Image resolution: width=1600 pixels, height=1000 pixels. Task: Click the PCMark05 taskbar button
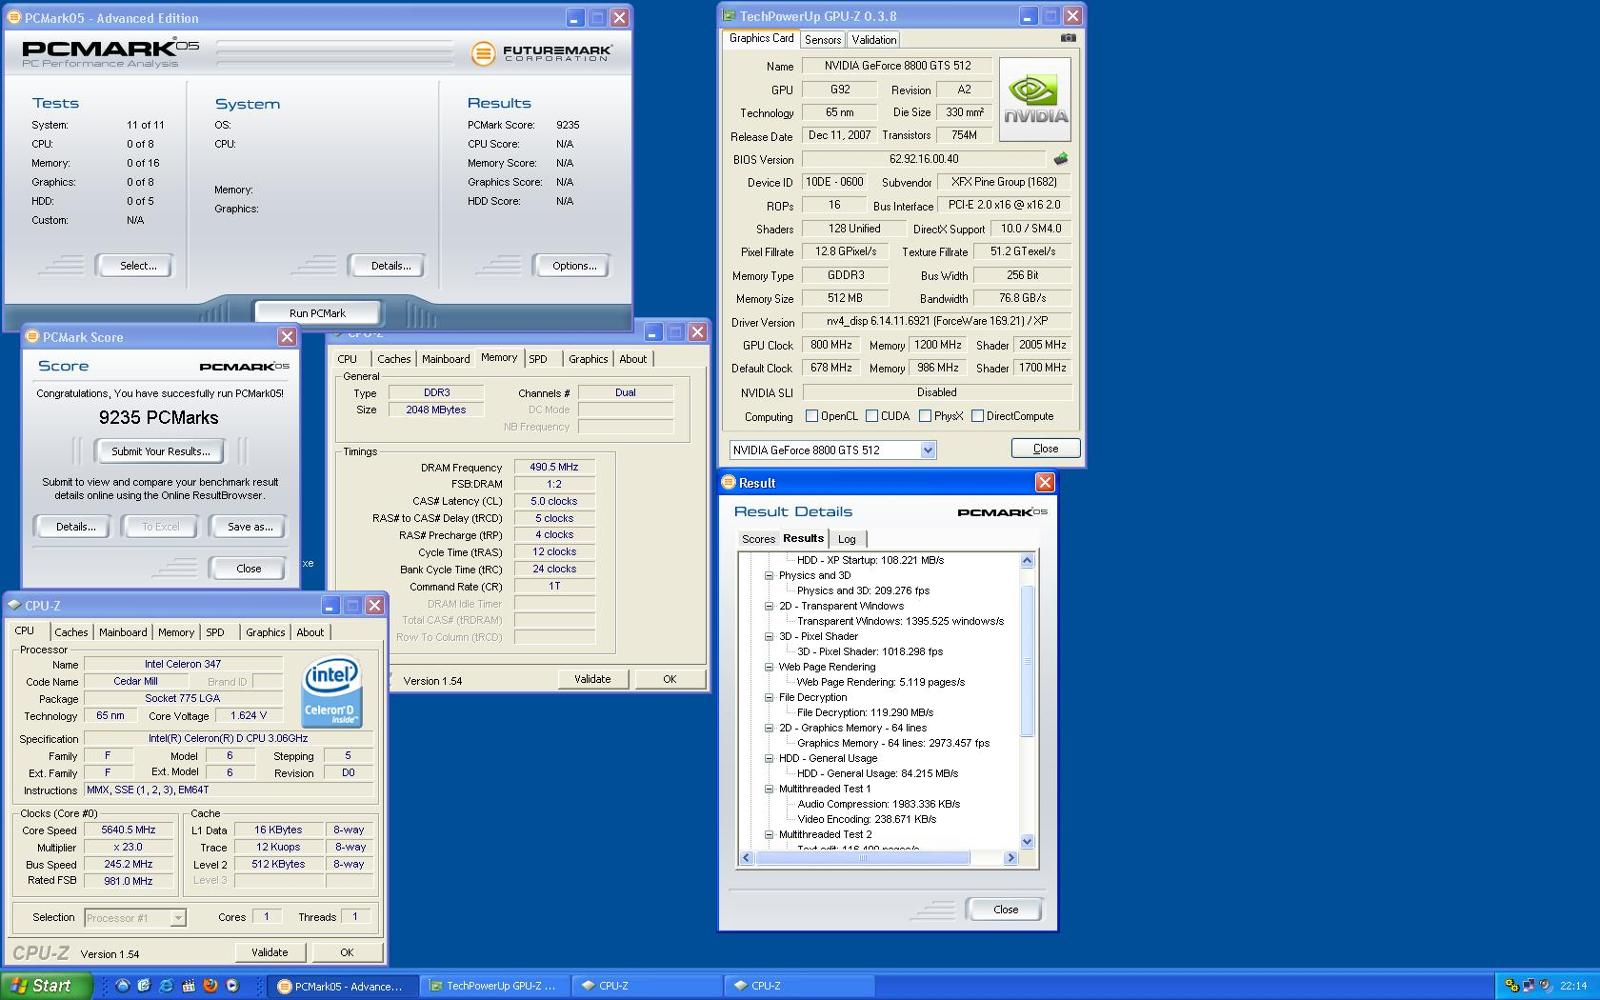tap(342, 986)
